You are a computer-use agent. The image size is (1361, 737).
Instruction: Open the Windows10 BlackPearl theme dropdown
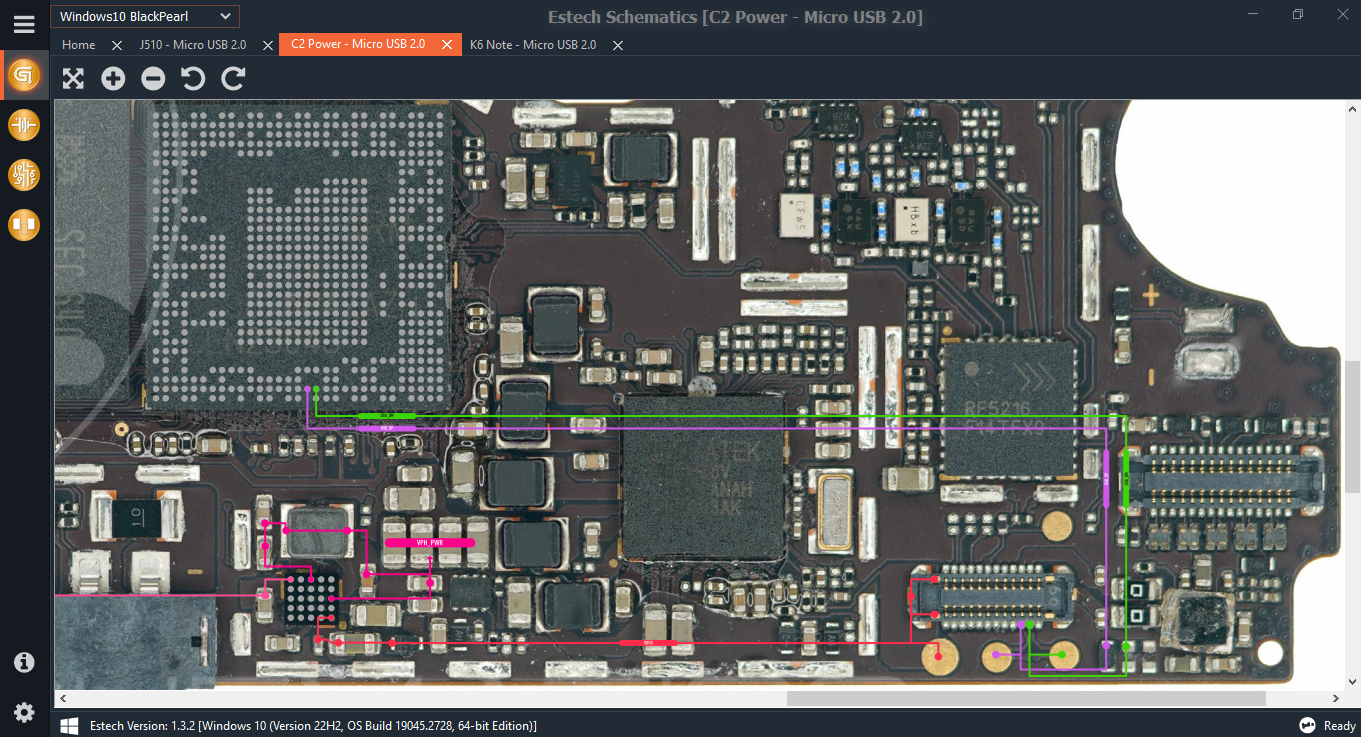point(144,16)
